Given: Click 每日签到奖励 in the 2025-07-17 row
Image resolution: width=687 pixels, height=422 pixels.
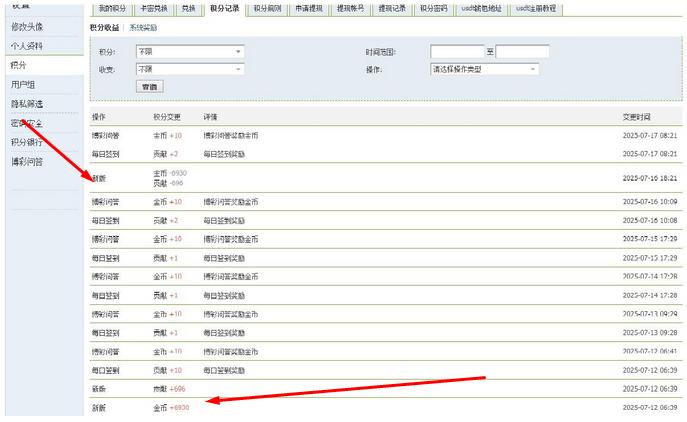Looking at the screenshot, I should coord(224,154).
